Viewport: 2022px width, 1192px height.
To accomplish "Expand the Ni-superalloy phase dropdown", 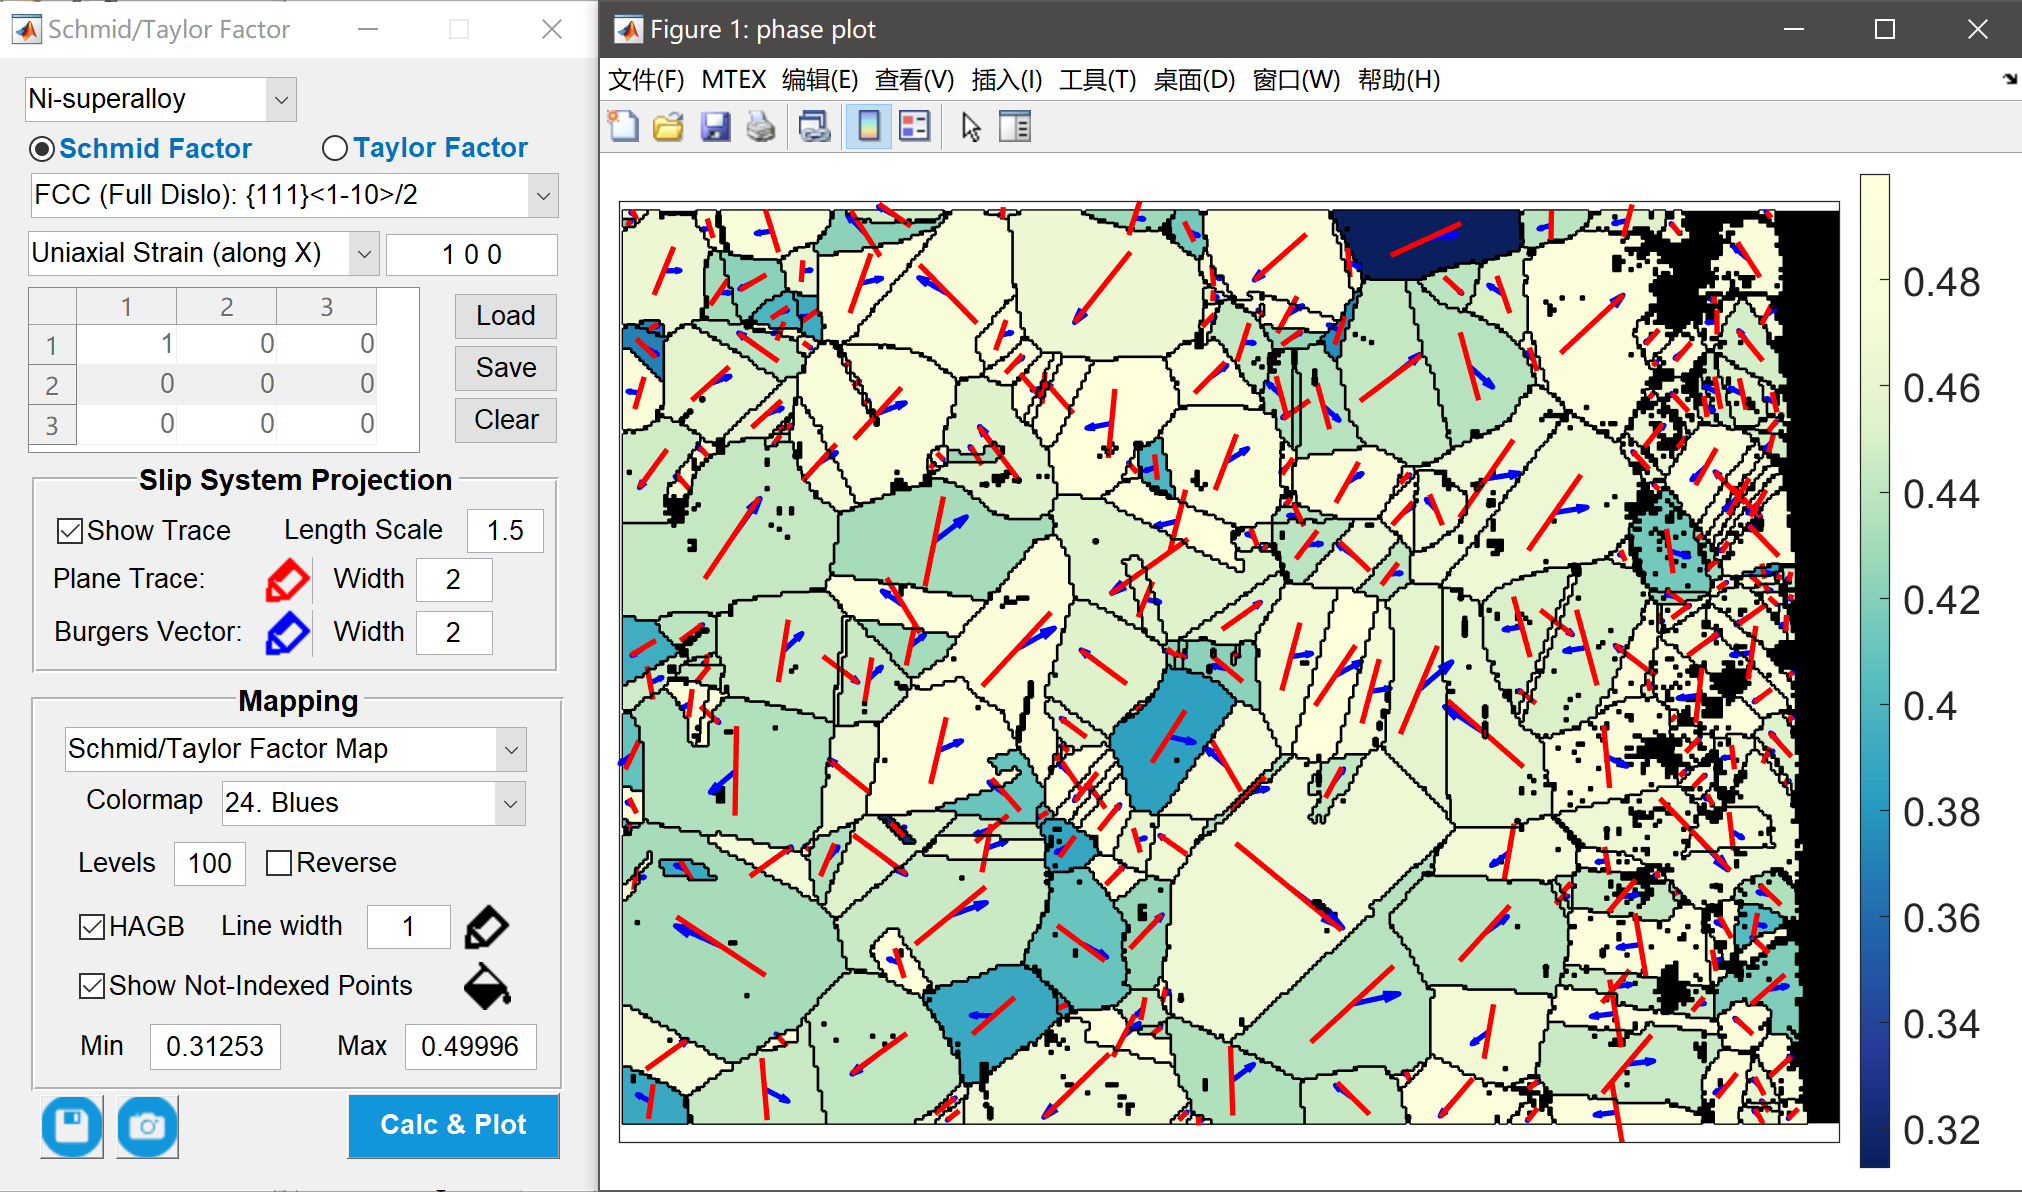I will pos(281,100).
